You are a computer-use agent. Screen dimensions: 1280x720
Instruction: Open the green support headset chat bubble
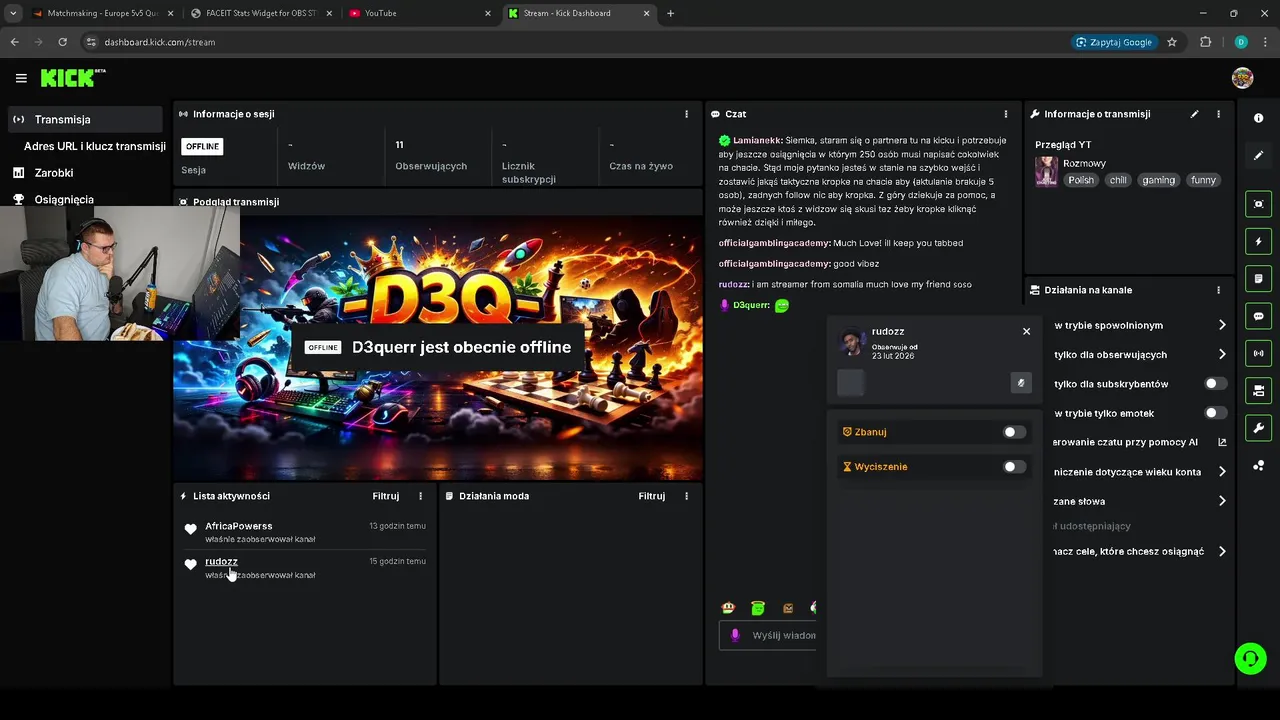tap(1250, 658)
